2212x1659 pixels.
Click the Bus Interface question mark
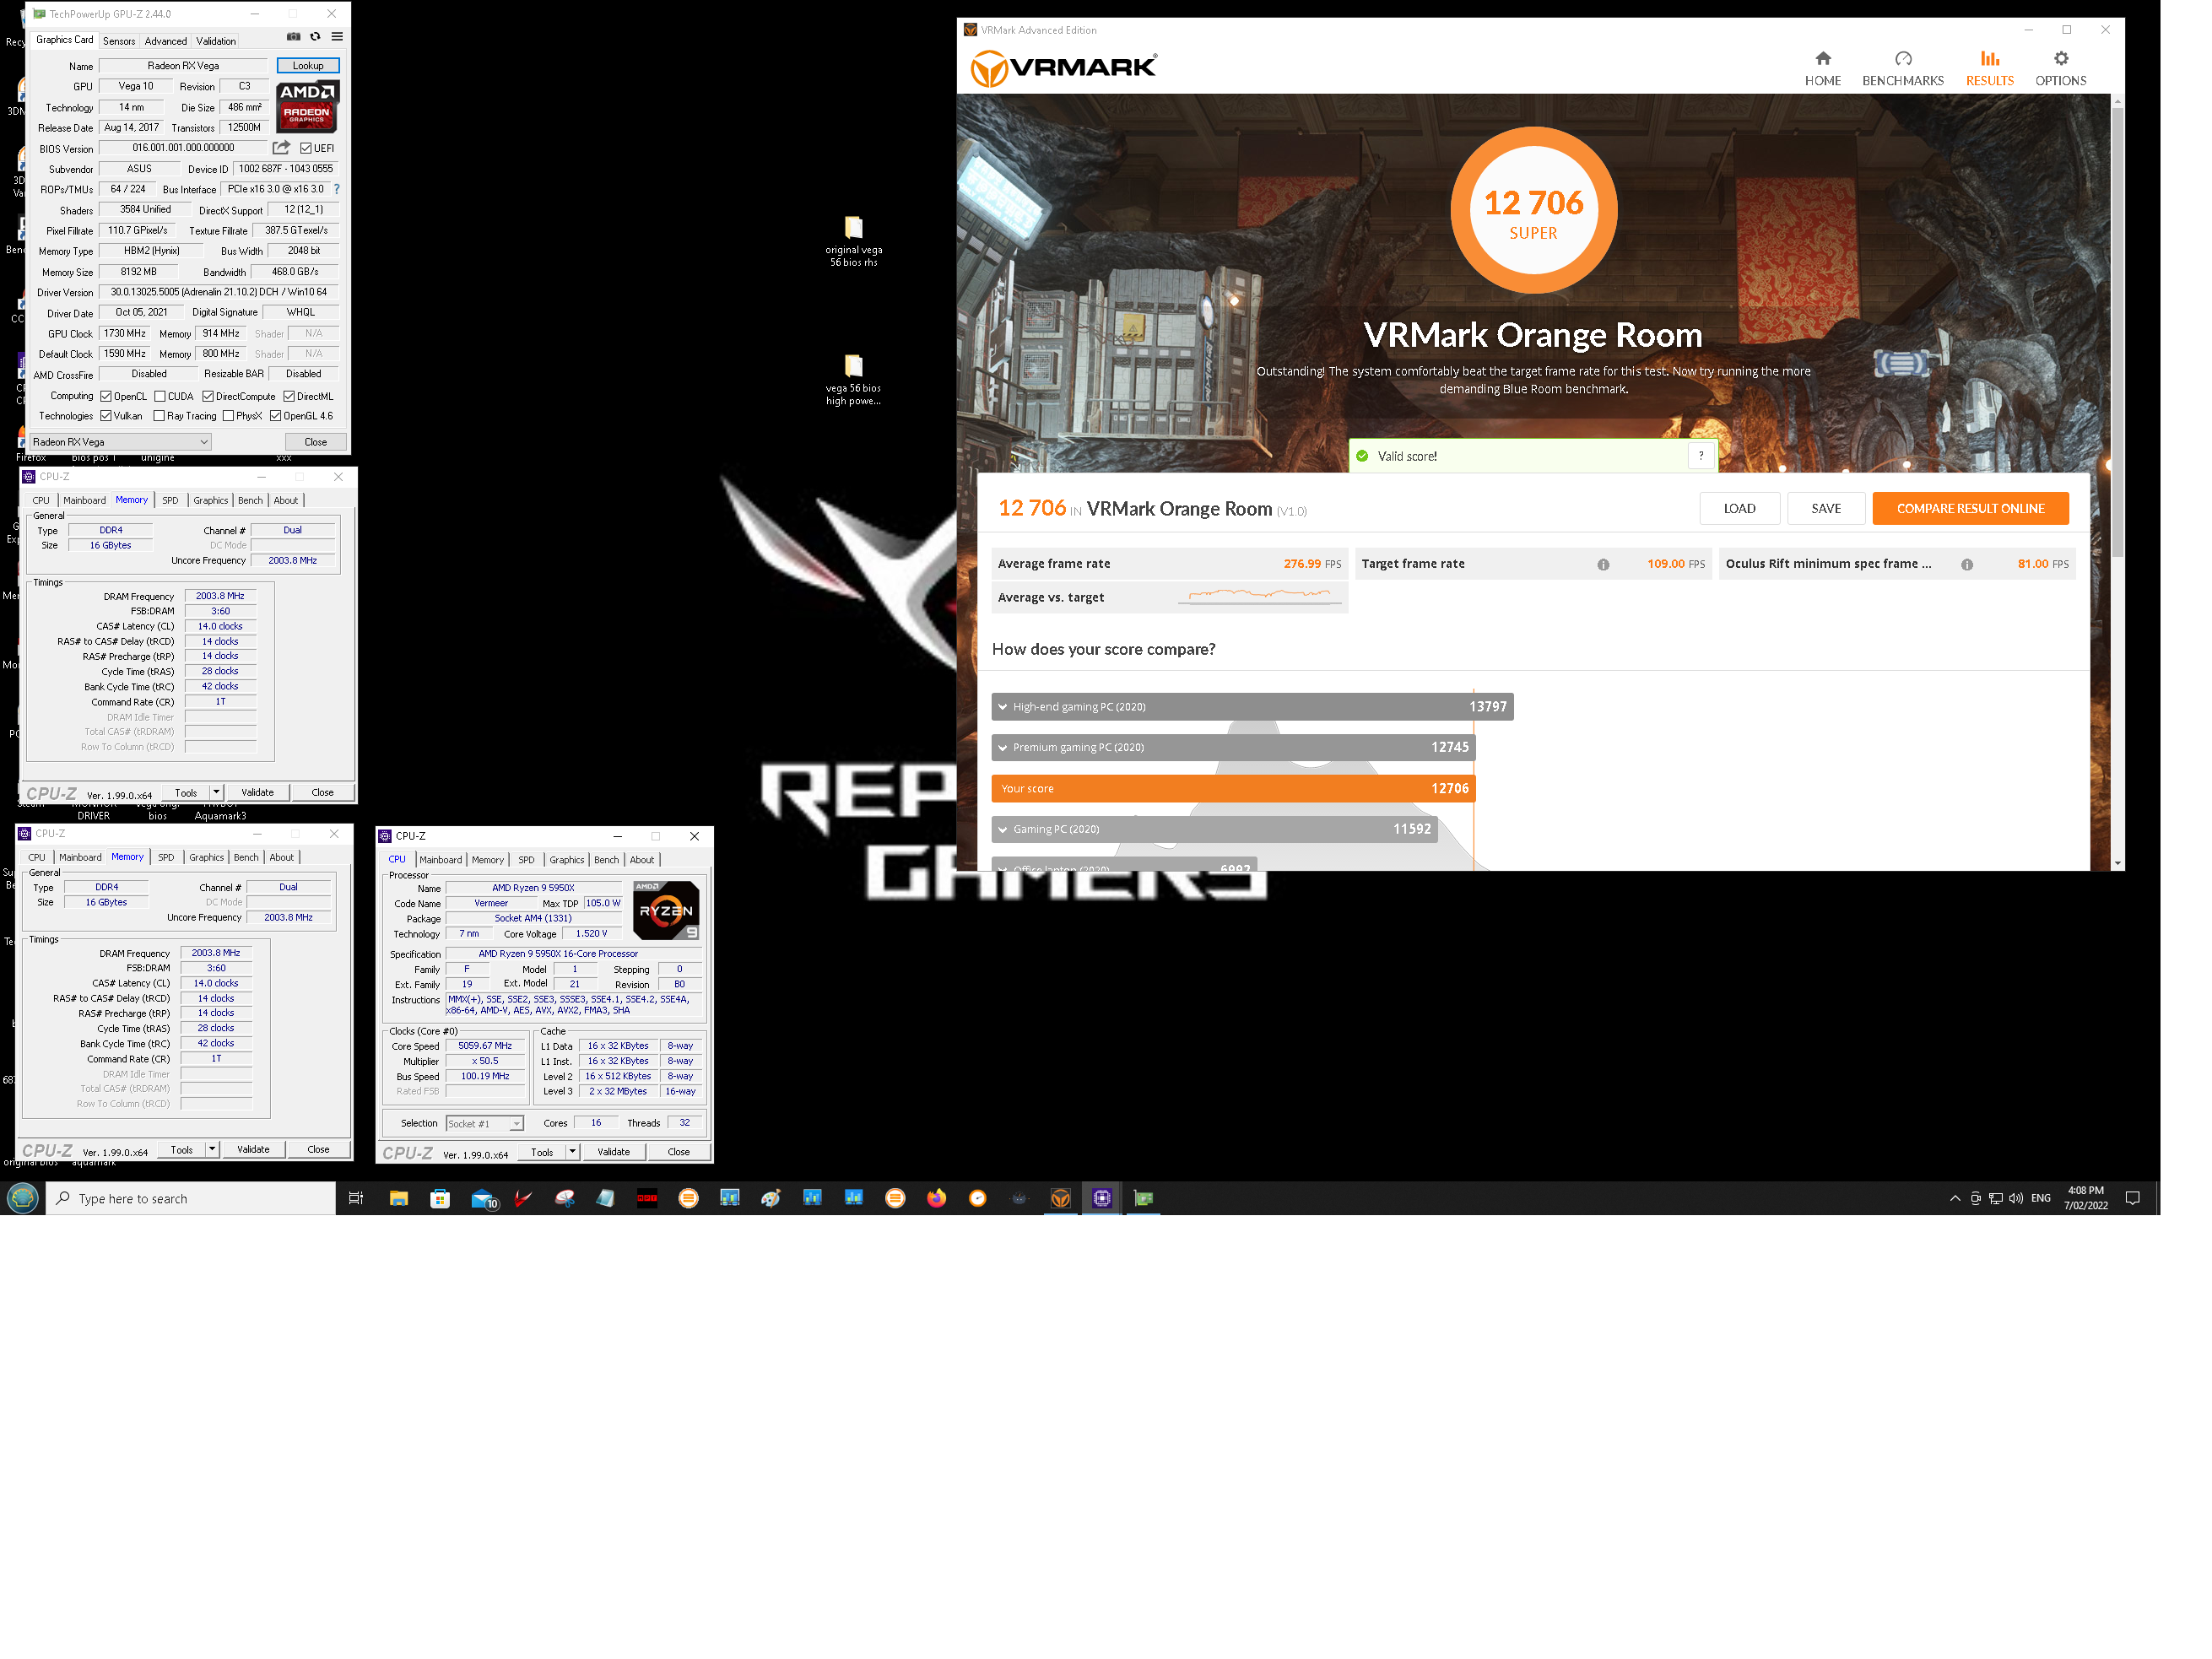click(x=336, y=189)
